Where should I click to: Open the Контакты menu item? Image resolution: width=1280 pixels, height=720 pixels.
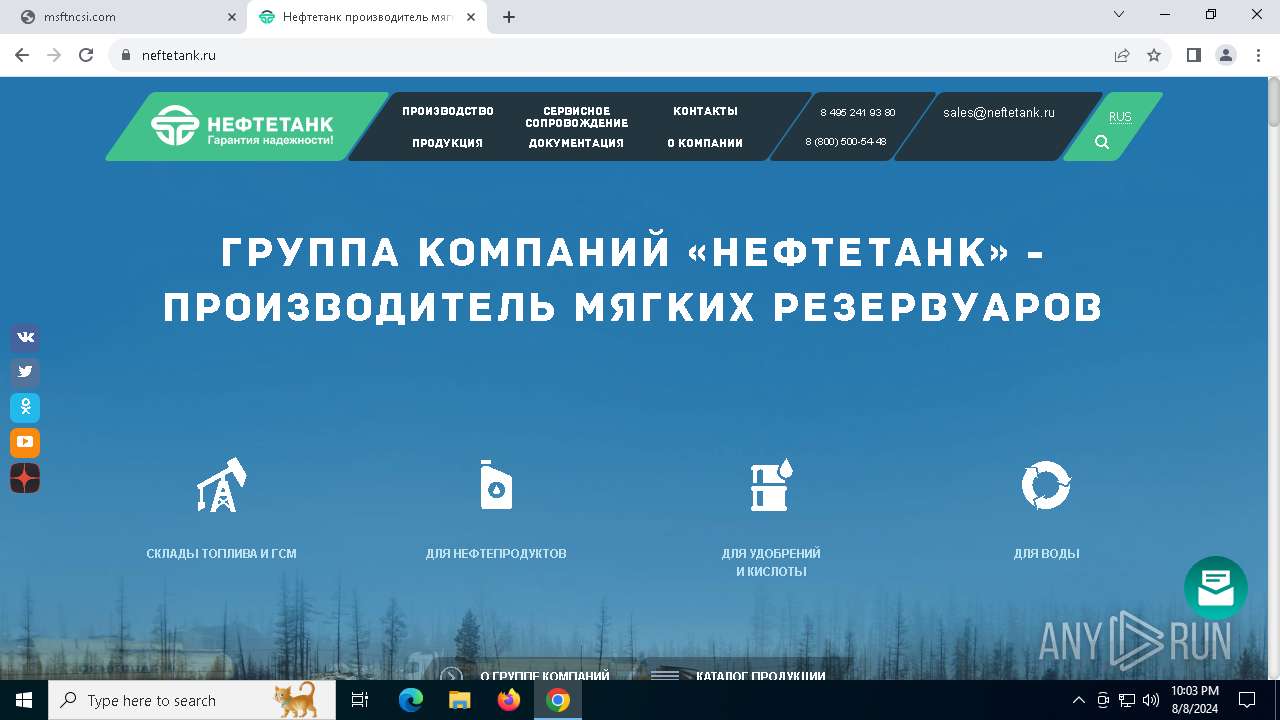click(705, 111)
